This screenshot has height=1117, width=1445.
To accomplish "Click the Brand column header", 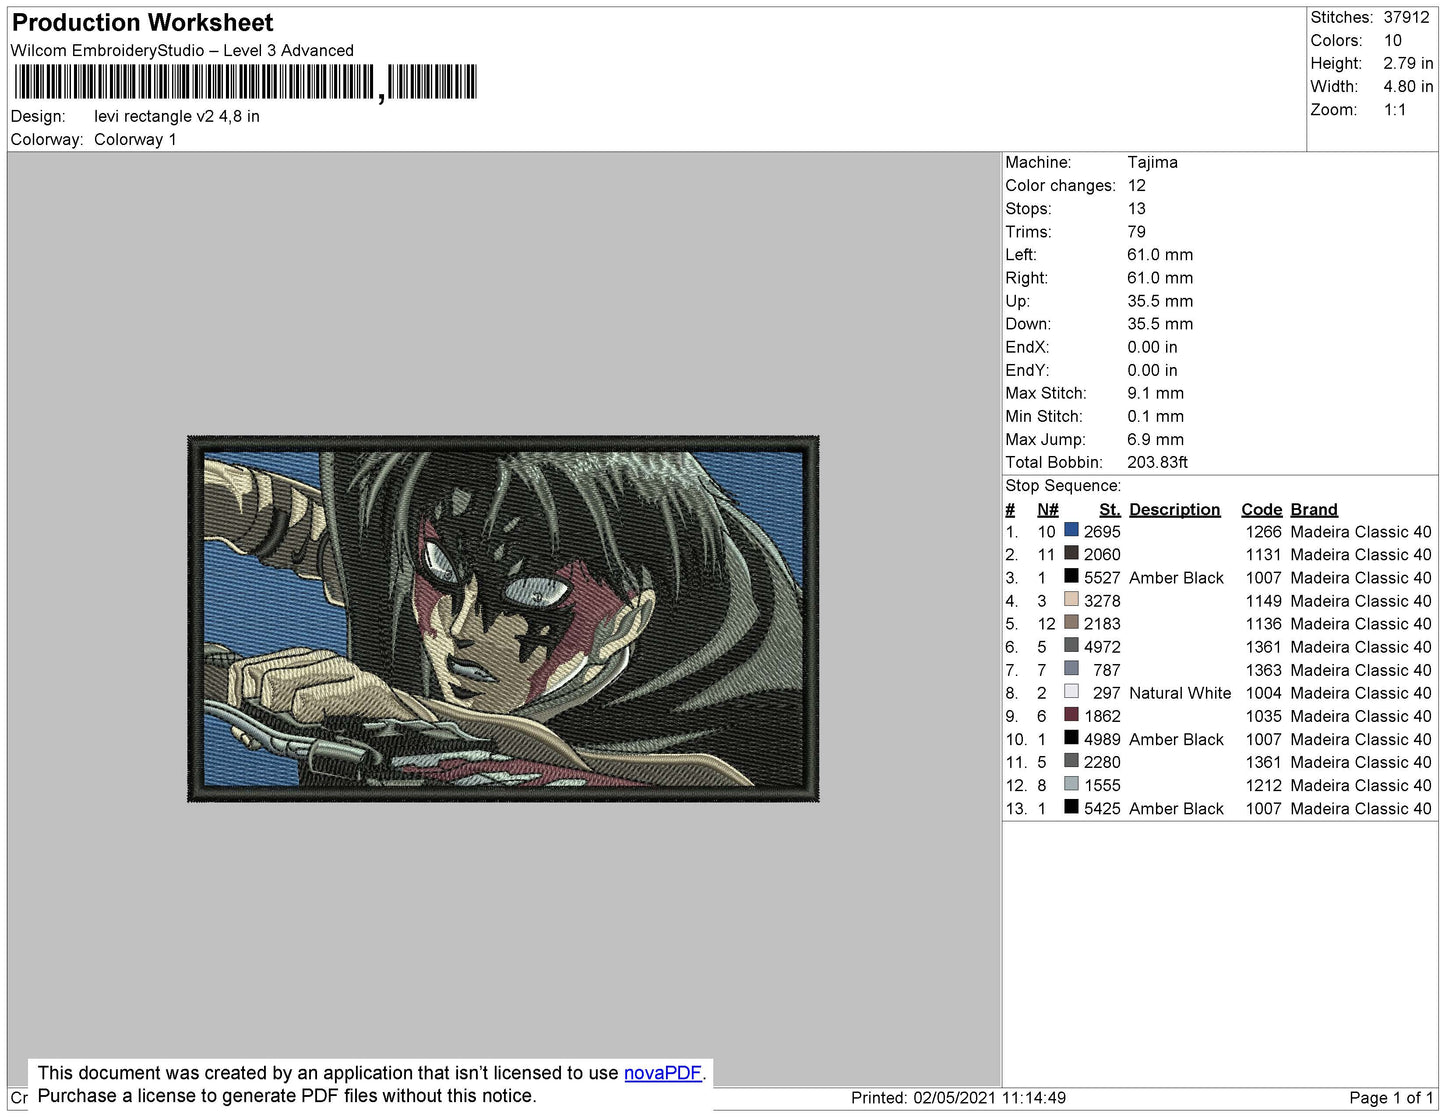I will tap(1314, 509).
